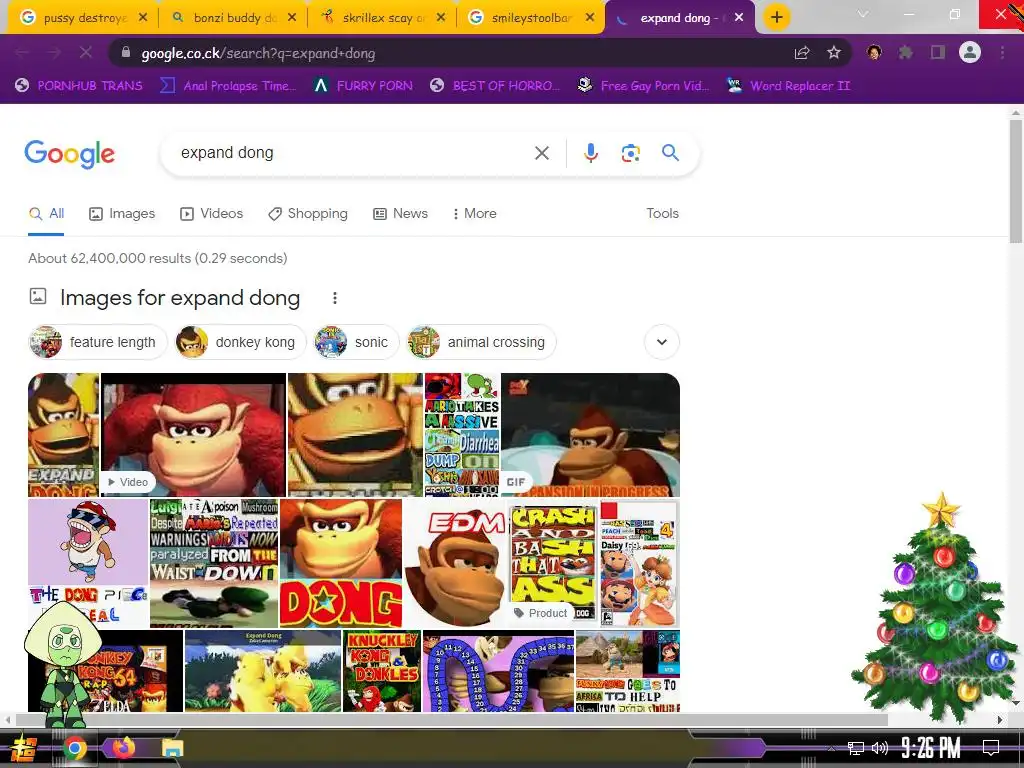Open the Video Donkey Kong thumbnail
This screenshot has height=768, width=1024.
[x=193, y=435]
